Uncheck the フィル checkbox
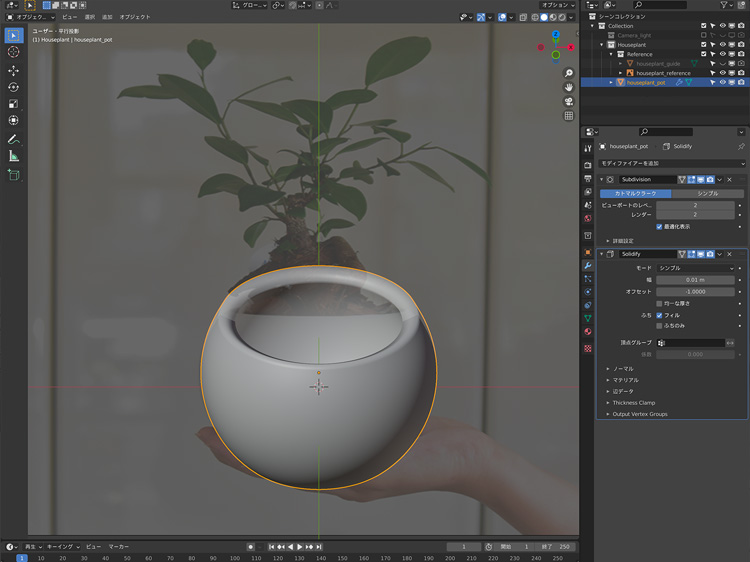750x562 pixels. click(658, 315)
